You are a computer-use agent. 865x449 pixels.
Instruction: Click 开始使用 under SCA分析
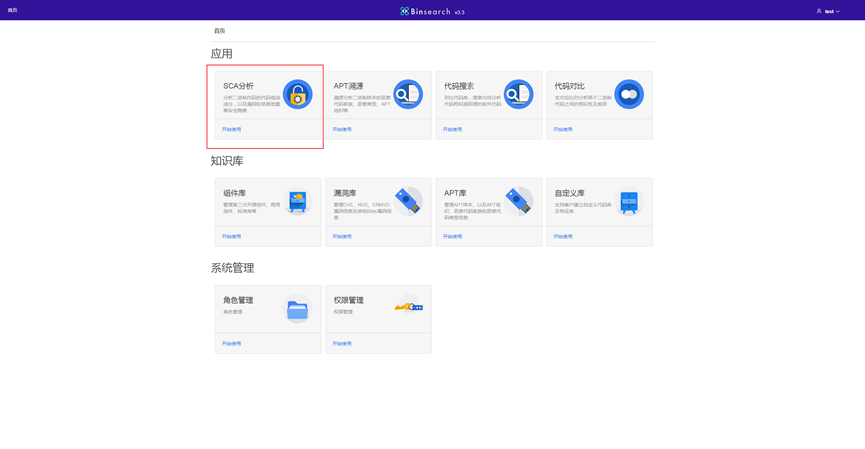pos(232,129)
